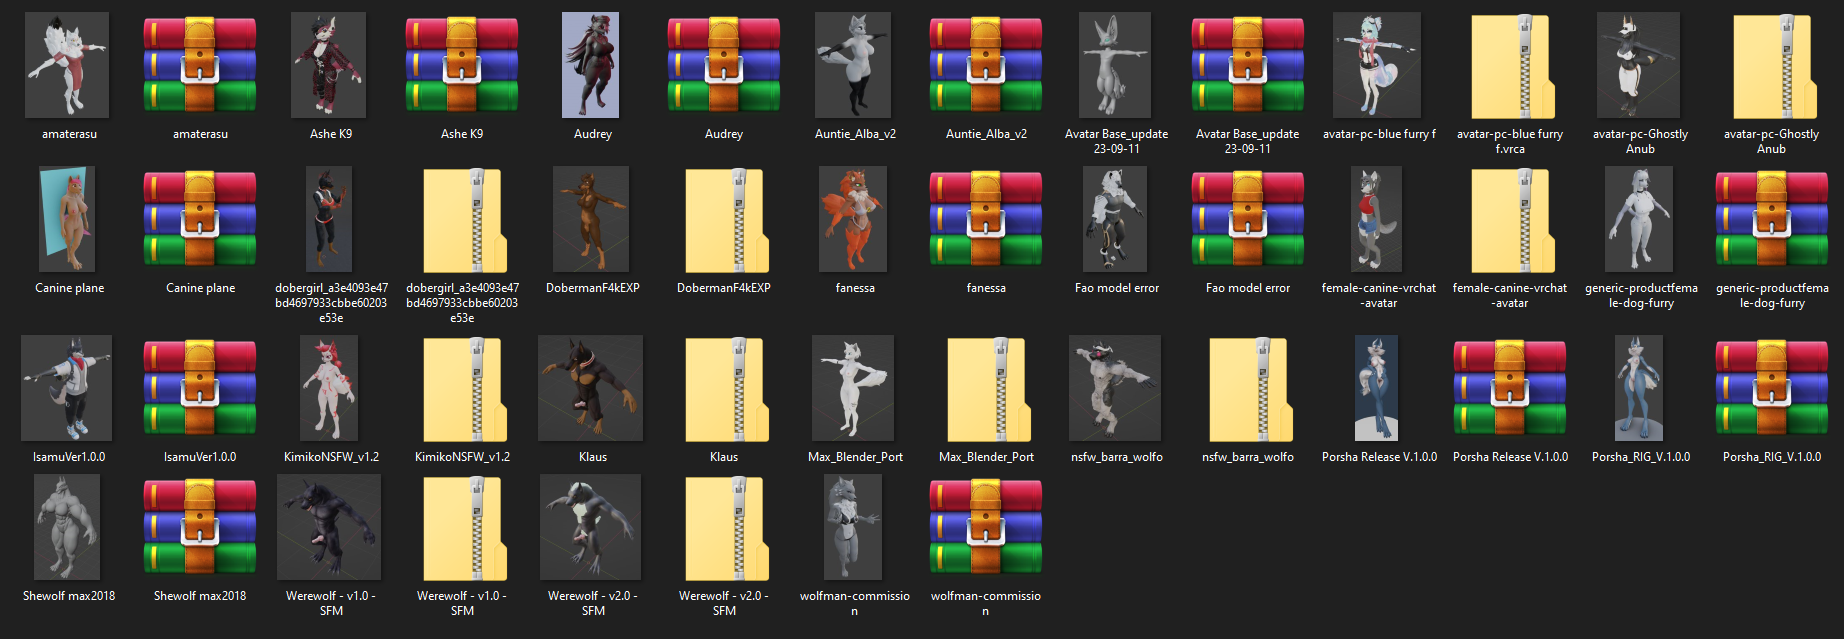
Task: Select the Porsha_RIG_V.1.0.0 image thumbnail
Action: click(x=1638, y=388)
